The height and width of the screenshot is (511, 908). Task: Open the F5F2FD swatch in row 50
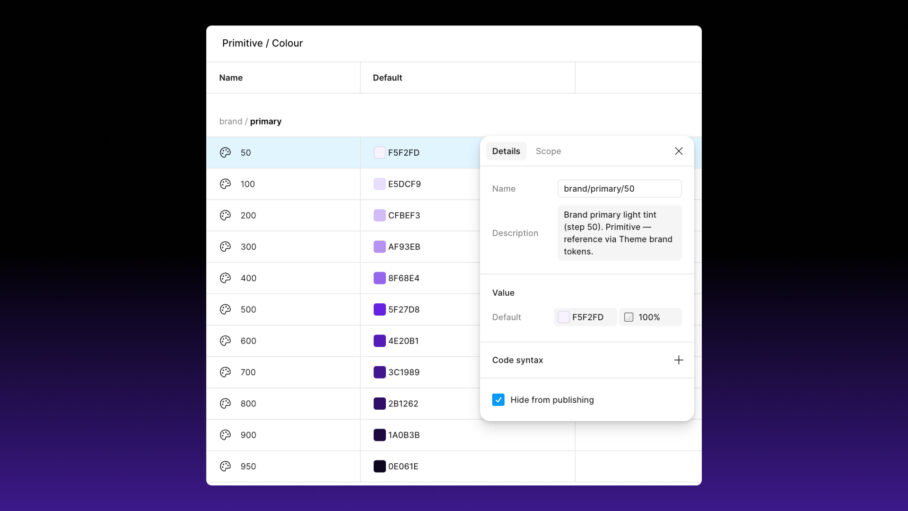coord(379,152)
